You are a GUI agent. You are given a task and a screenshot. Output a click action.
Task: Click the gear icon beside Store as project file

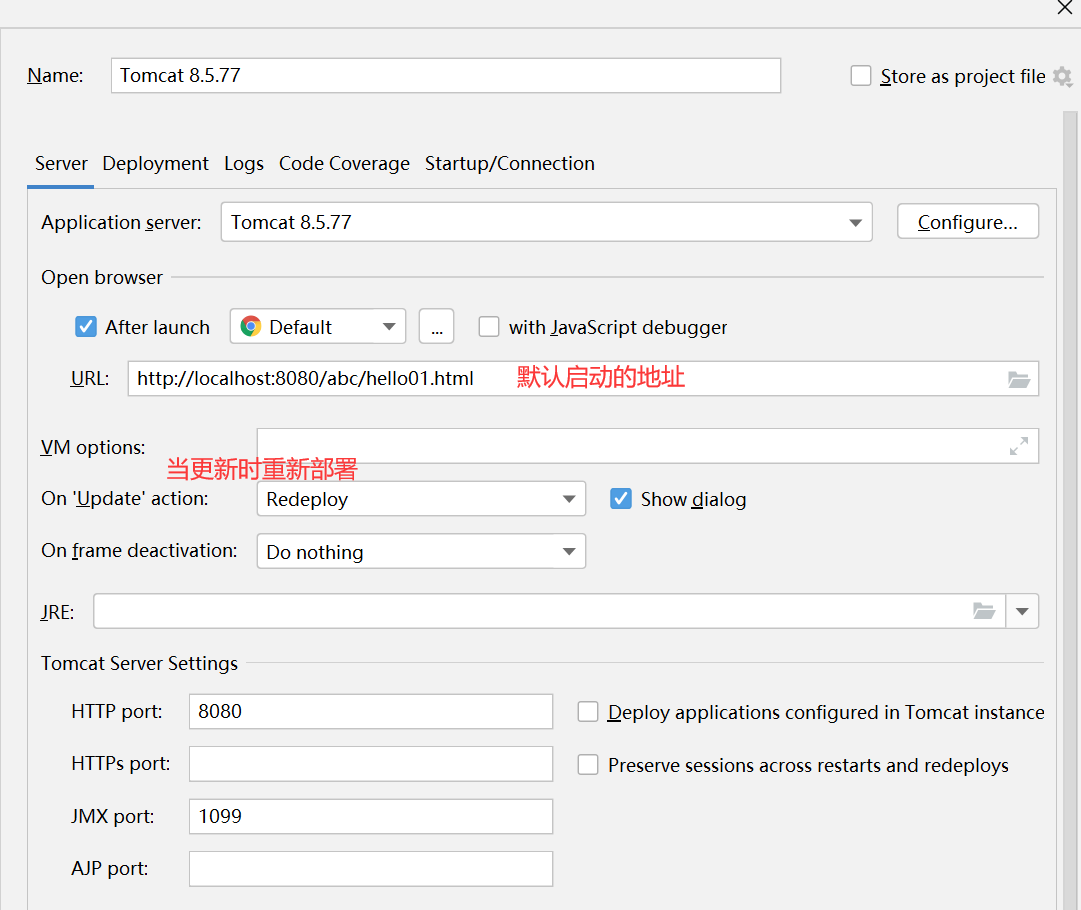pos(1062,77)
